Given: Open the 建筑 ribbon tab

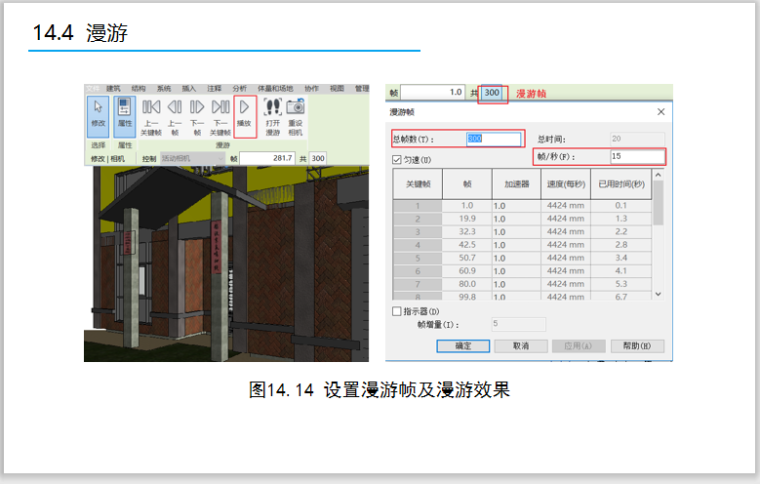Looking at the screenshot, I should coord(114,88).
